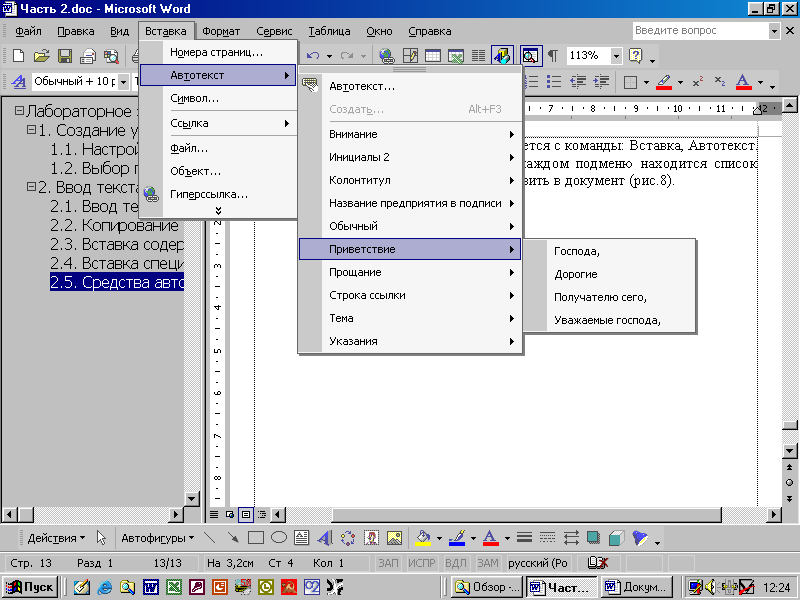Toggle ЗАП macro recording indicator
The image size is (800, 600).
pos(388,563)
